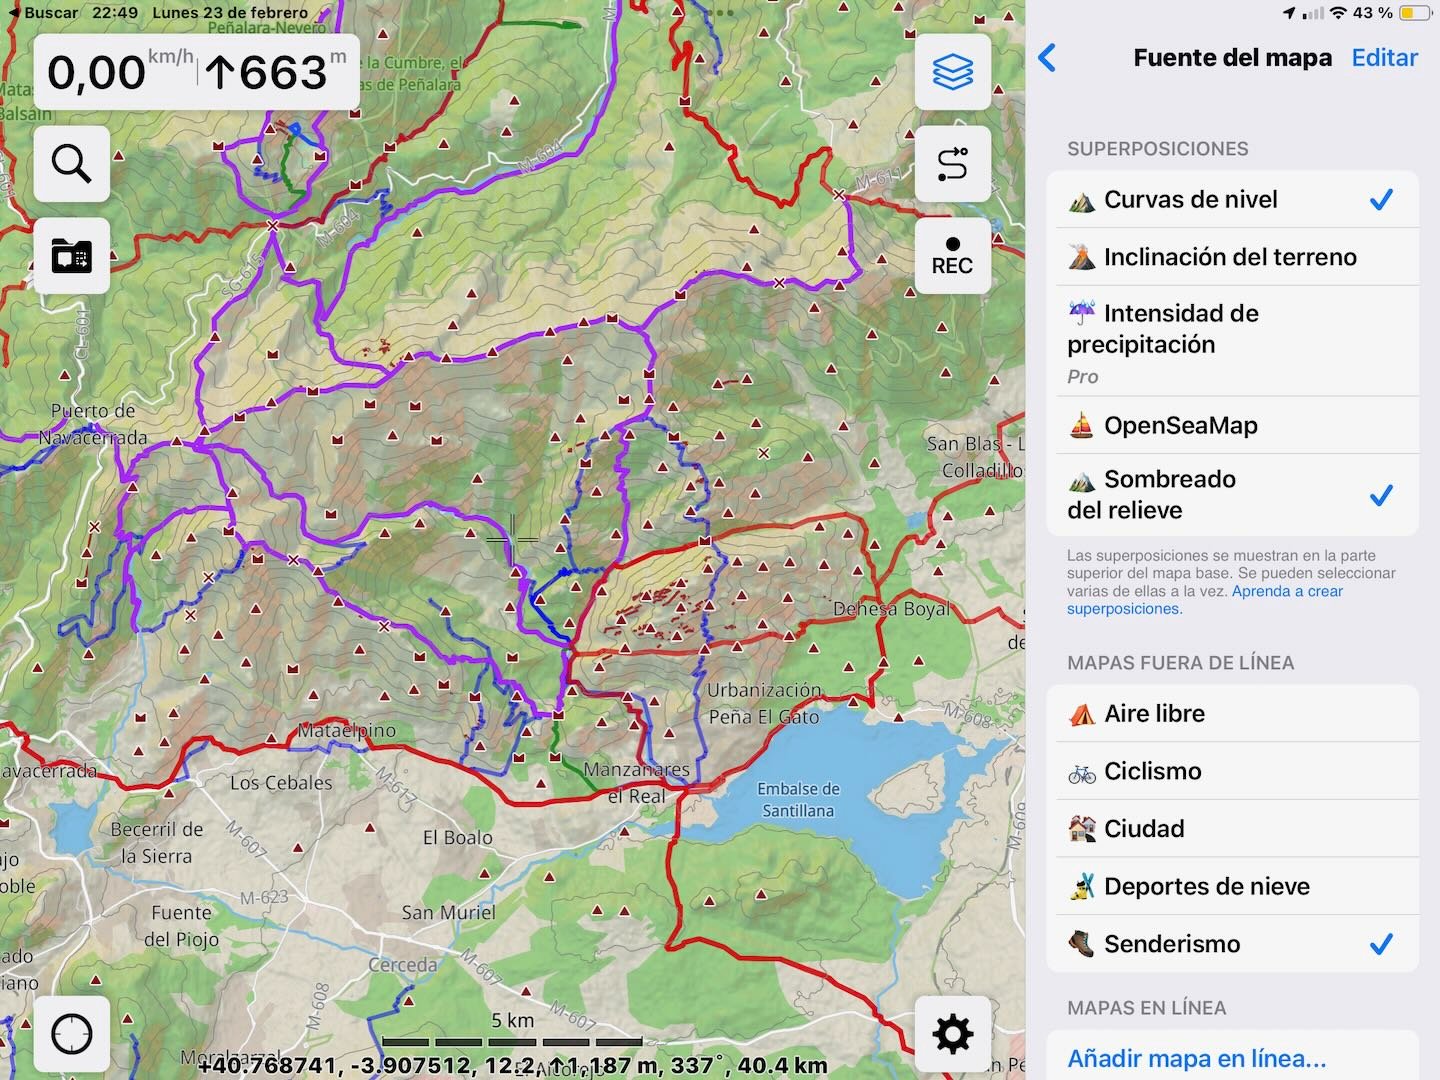The width and height of the screenshot is (1440, 1080).
Task: Go back using the blue chevron
Action: (1048, 58)
